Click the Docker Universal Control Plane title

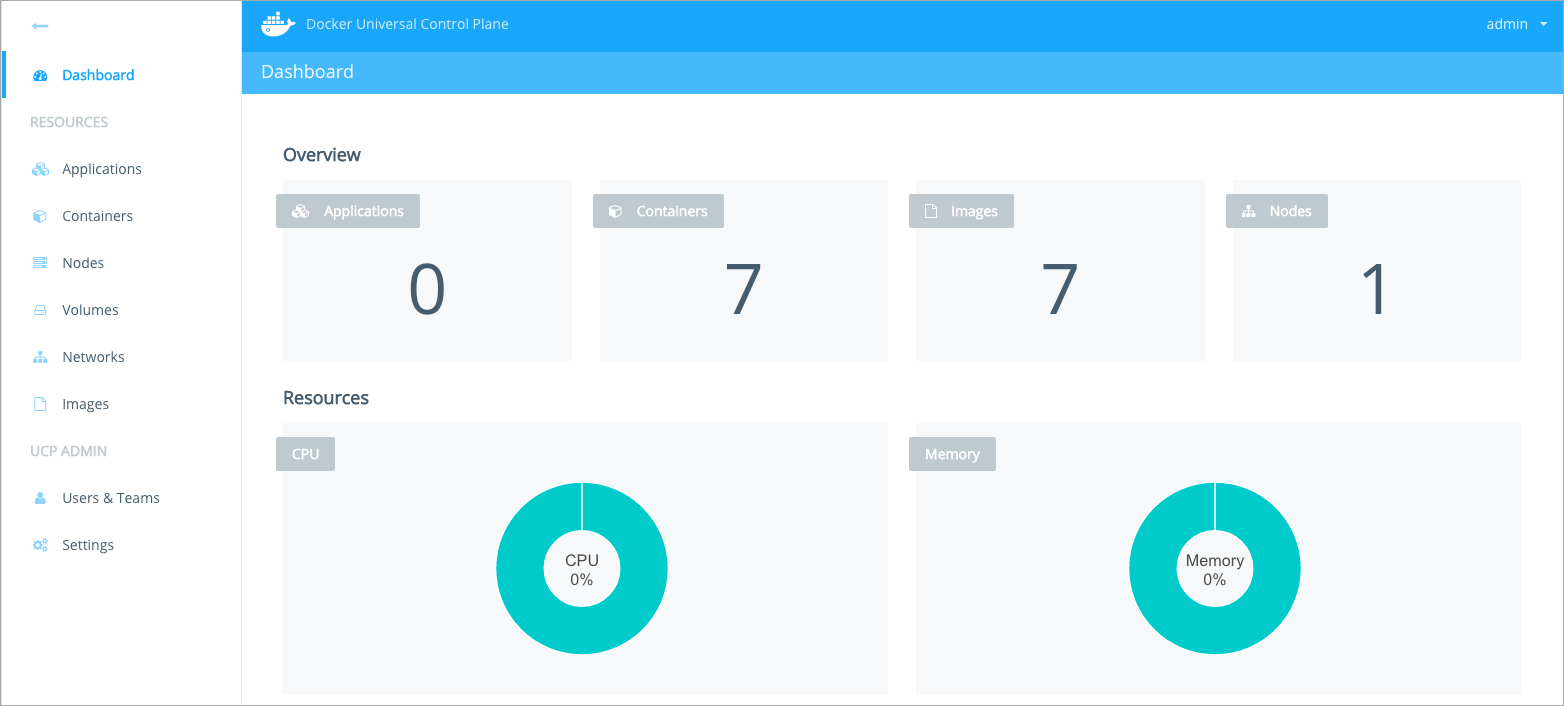pyautogui.click(x=407, y=24)
